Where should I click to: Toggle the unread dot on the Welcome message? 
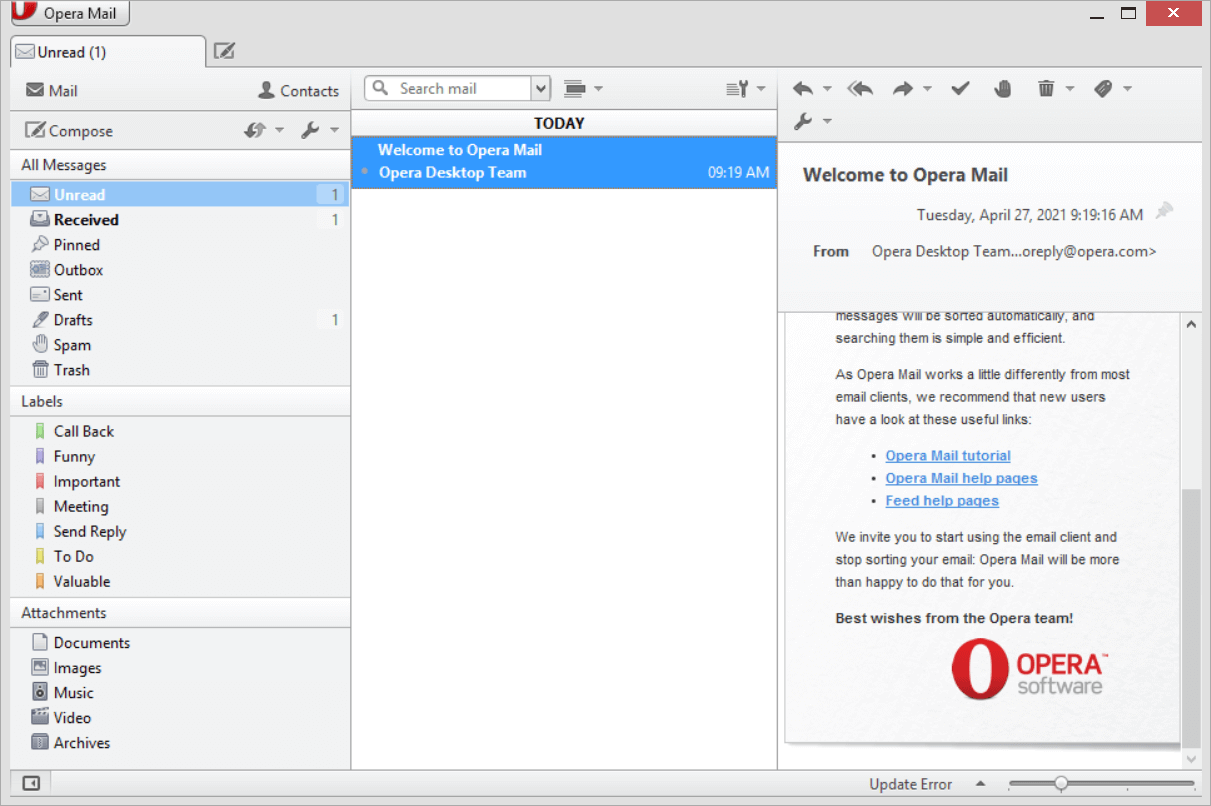[x=365, y=173]
